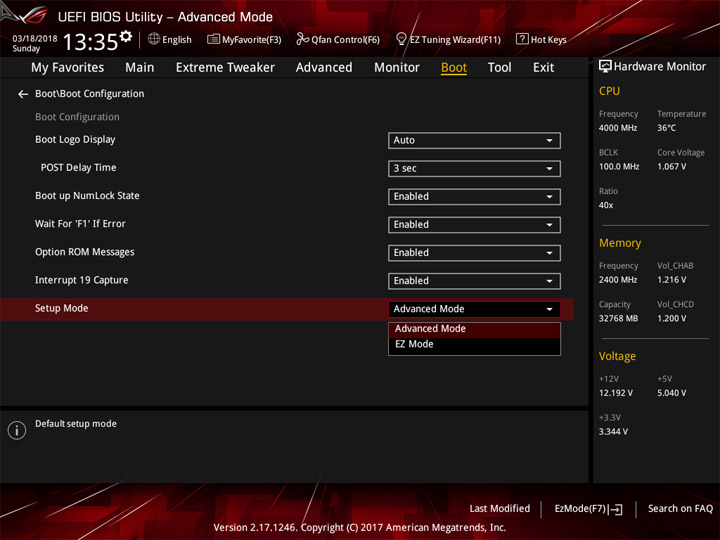
Task: Click the EzMode exit arrow icon
Action: [x=616, y=509]
